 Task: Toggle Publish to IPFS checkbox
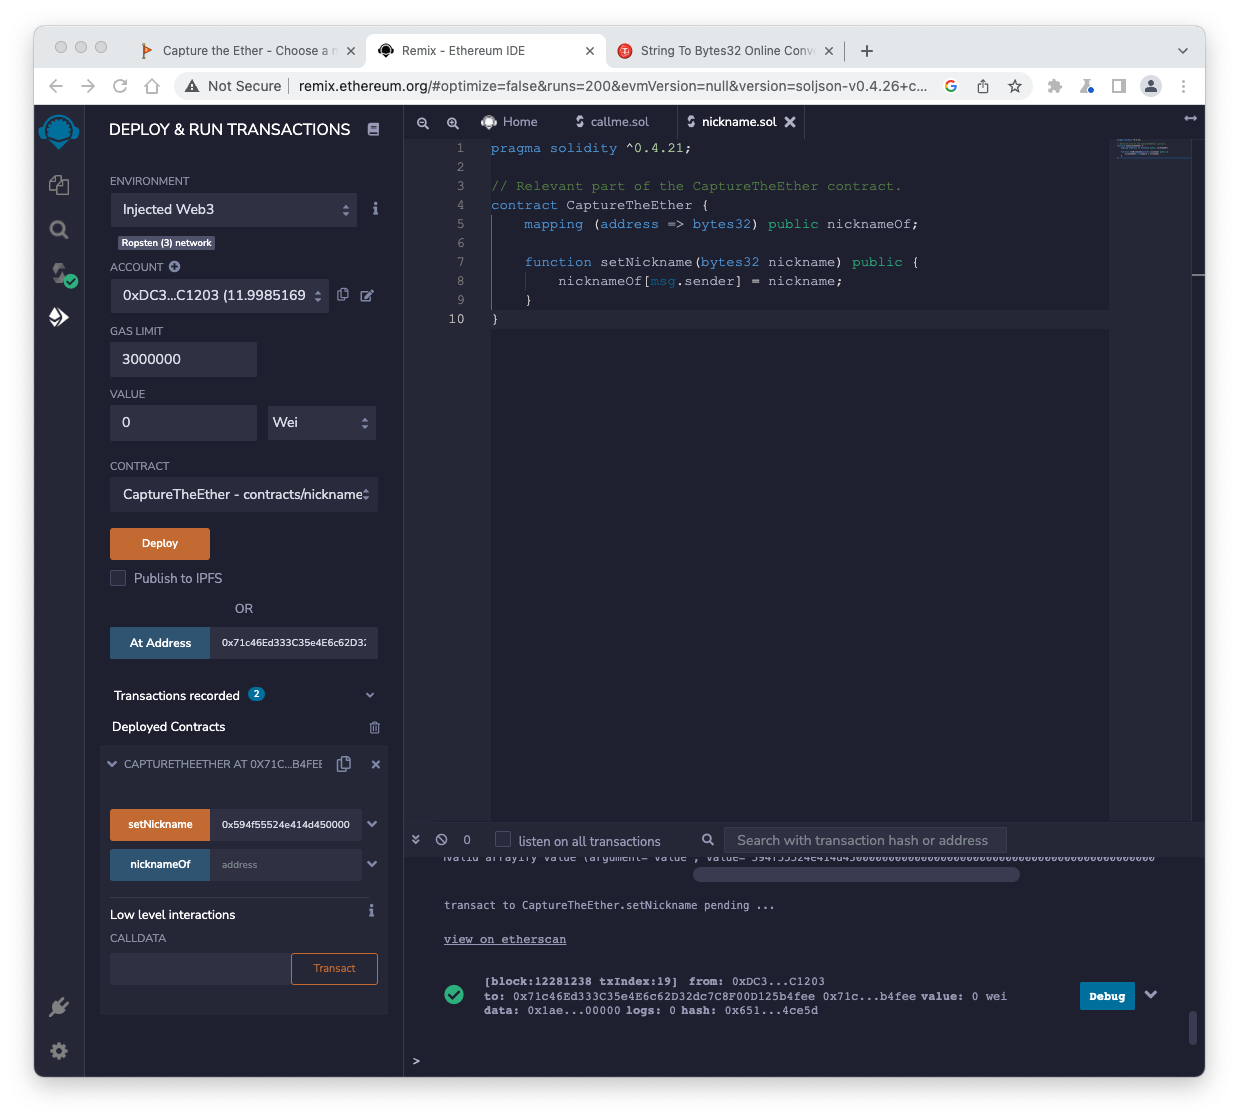click(118, 578)
